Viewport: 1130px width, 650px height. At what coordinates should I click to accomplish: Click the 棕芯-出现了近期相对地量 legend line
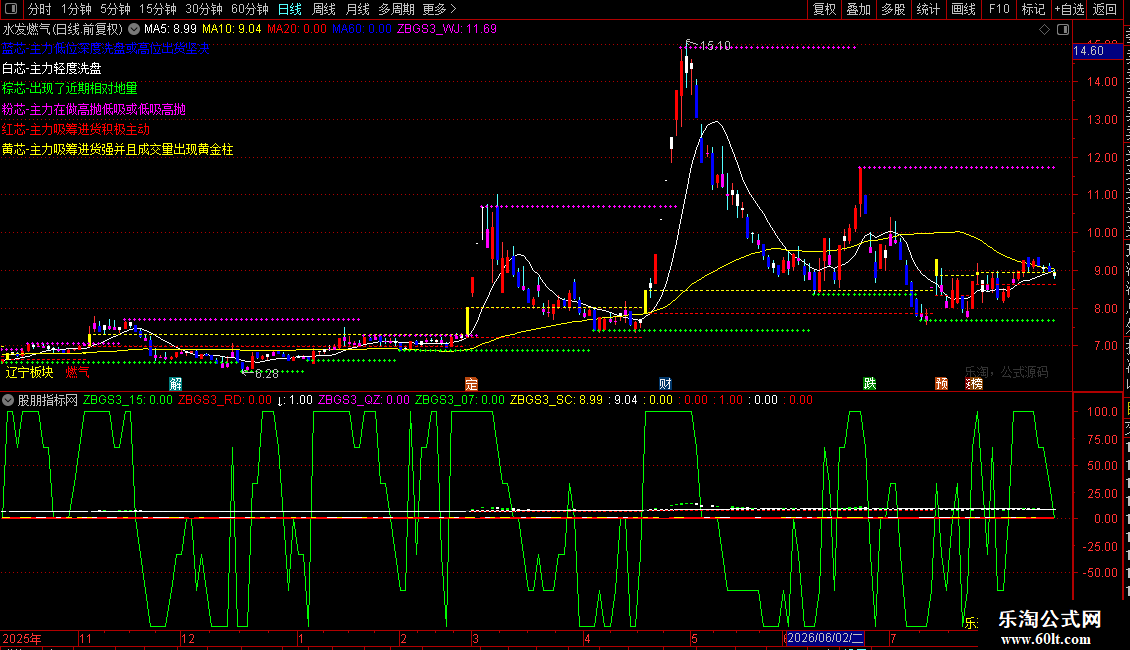click(70, 89)
